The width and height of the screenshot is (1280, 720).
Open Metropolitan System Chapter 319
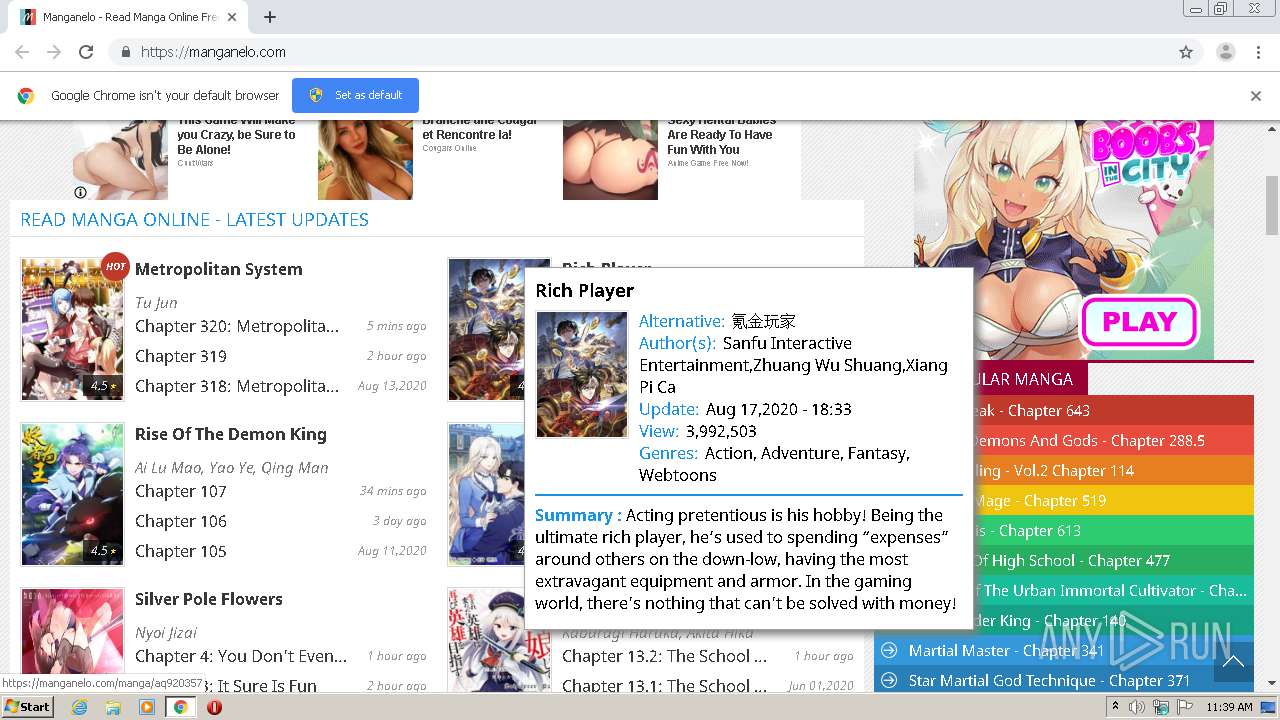pyautogui.click(x=181, y=356)
